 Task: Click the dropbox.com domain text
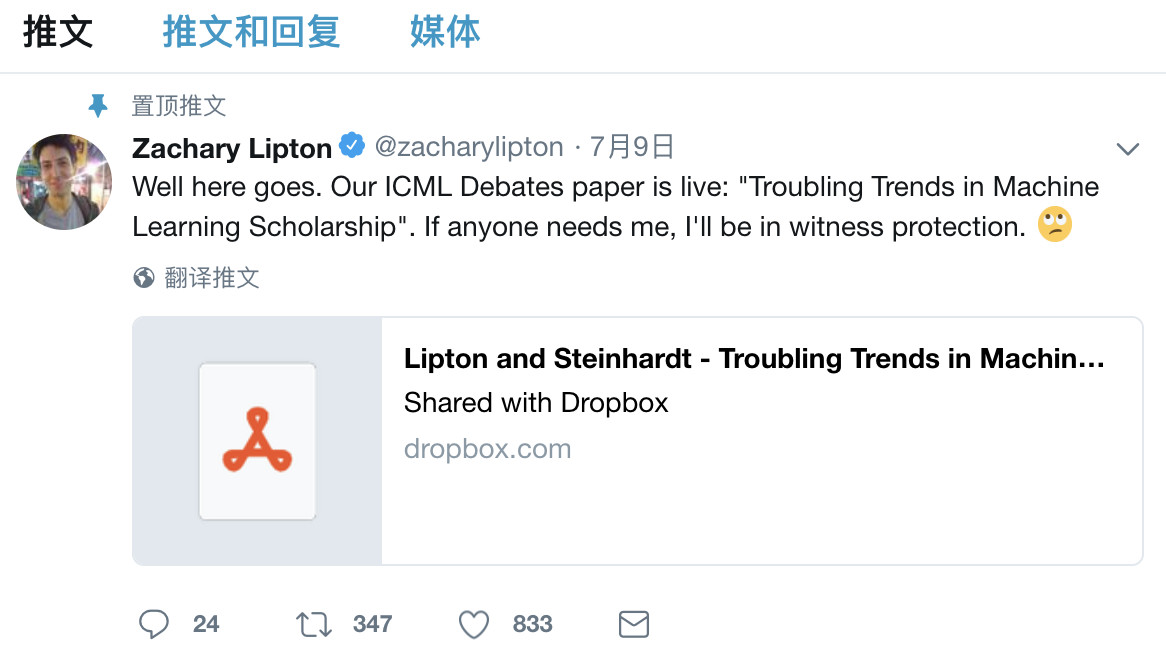tap(487, 448)
